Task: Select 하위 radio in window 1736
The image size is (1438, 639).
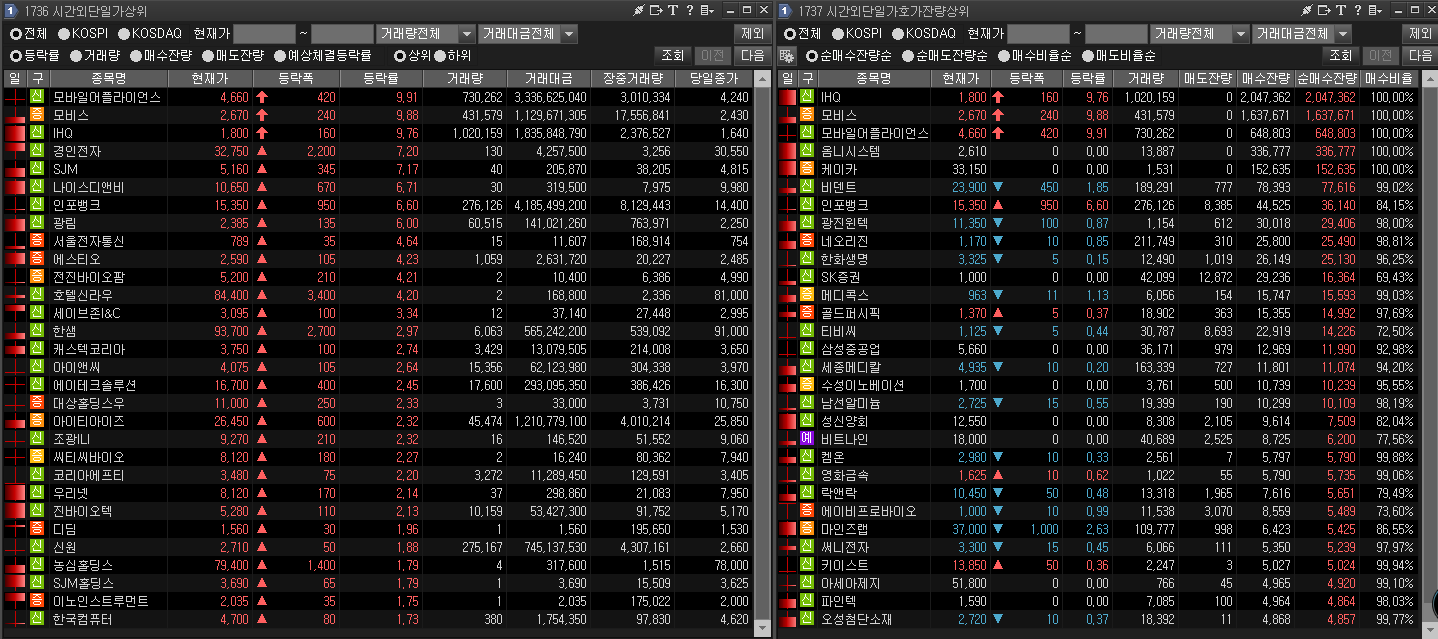Action: 440,55
